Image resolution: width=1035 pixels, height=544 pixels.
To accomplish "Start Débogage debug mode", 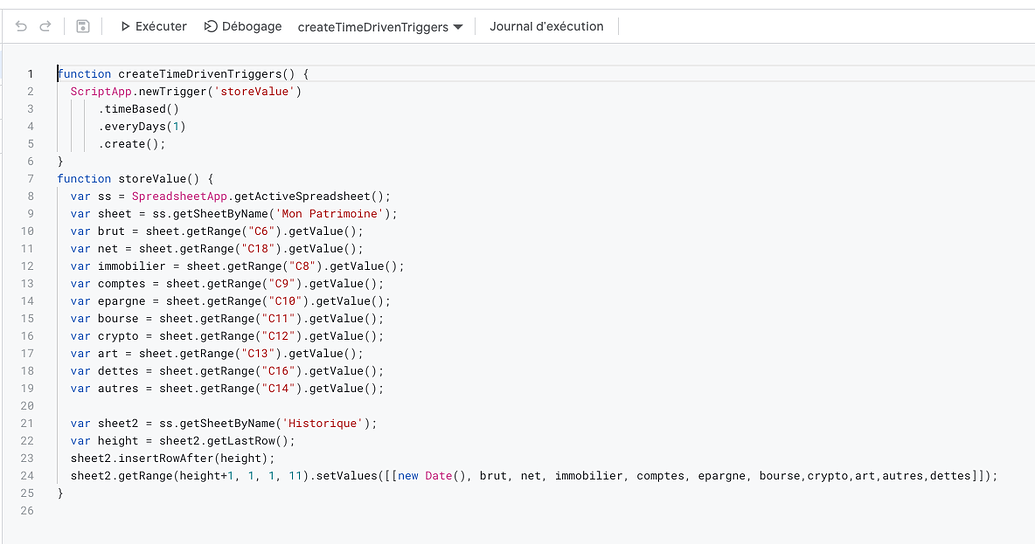I will 243,26.
